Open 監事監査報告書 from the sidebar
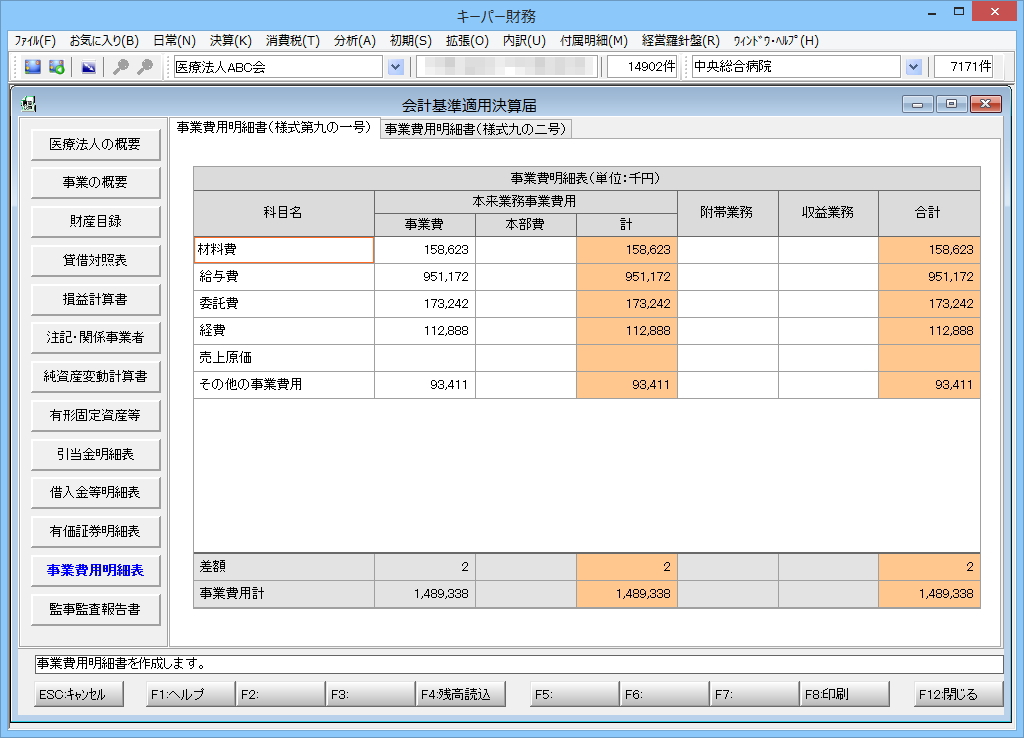Viewport: 1024px width, 738px height. tap(95, 609)
